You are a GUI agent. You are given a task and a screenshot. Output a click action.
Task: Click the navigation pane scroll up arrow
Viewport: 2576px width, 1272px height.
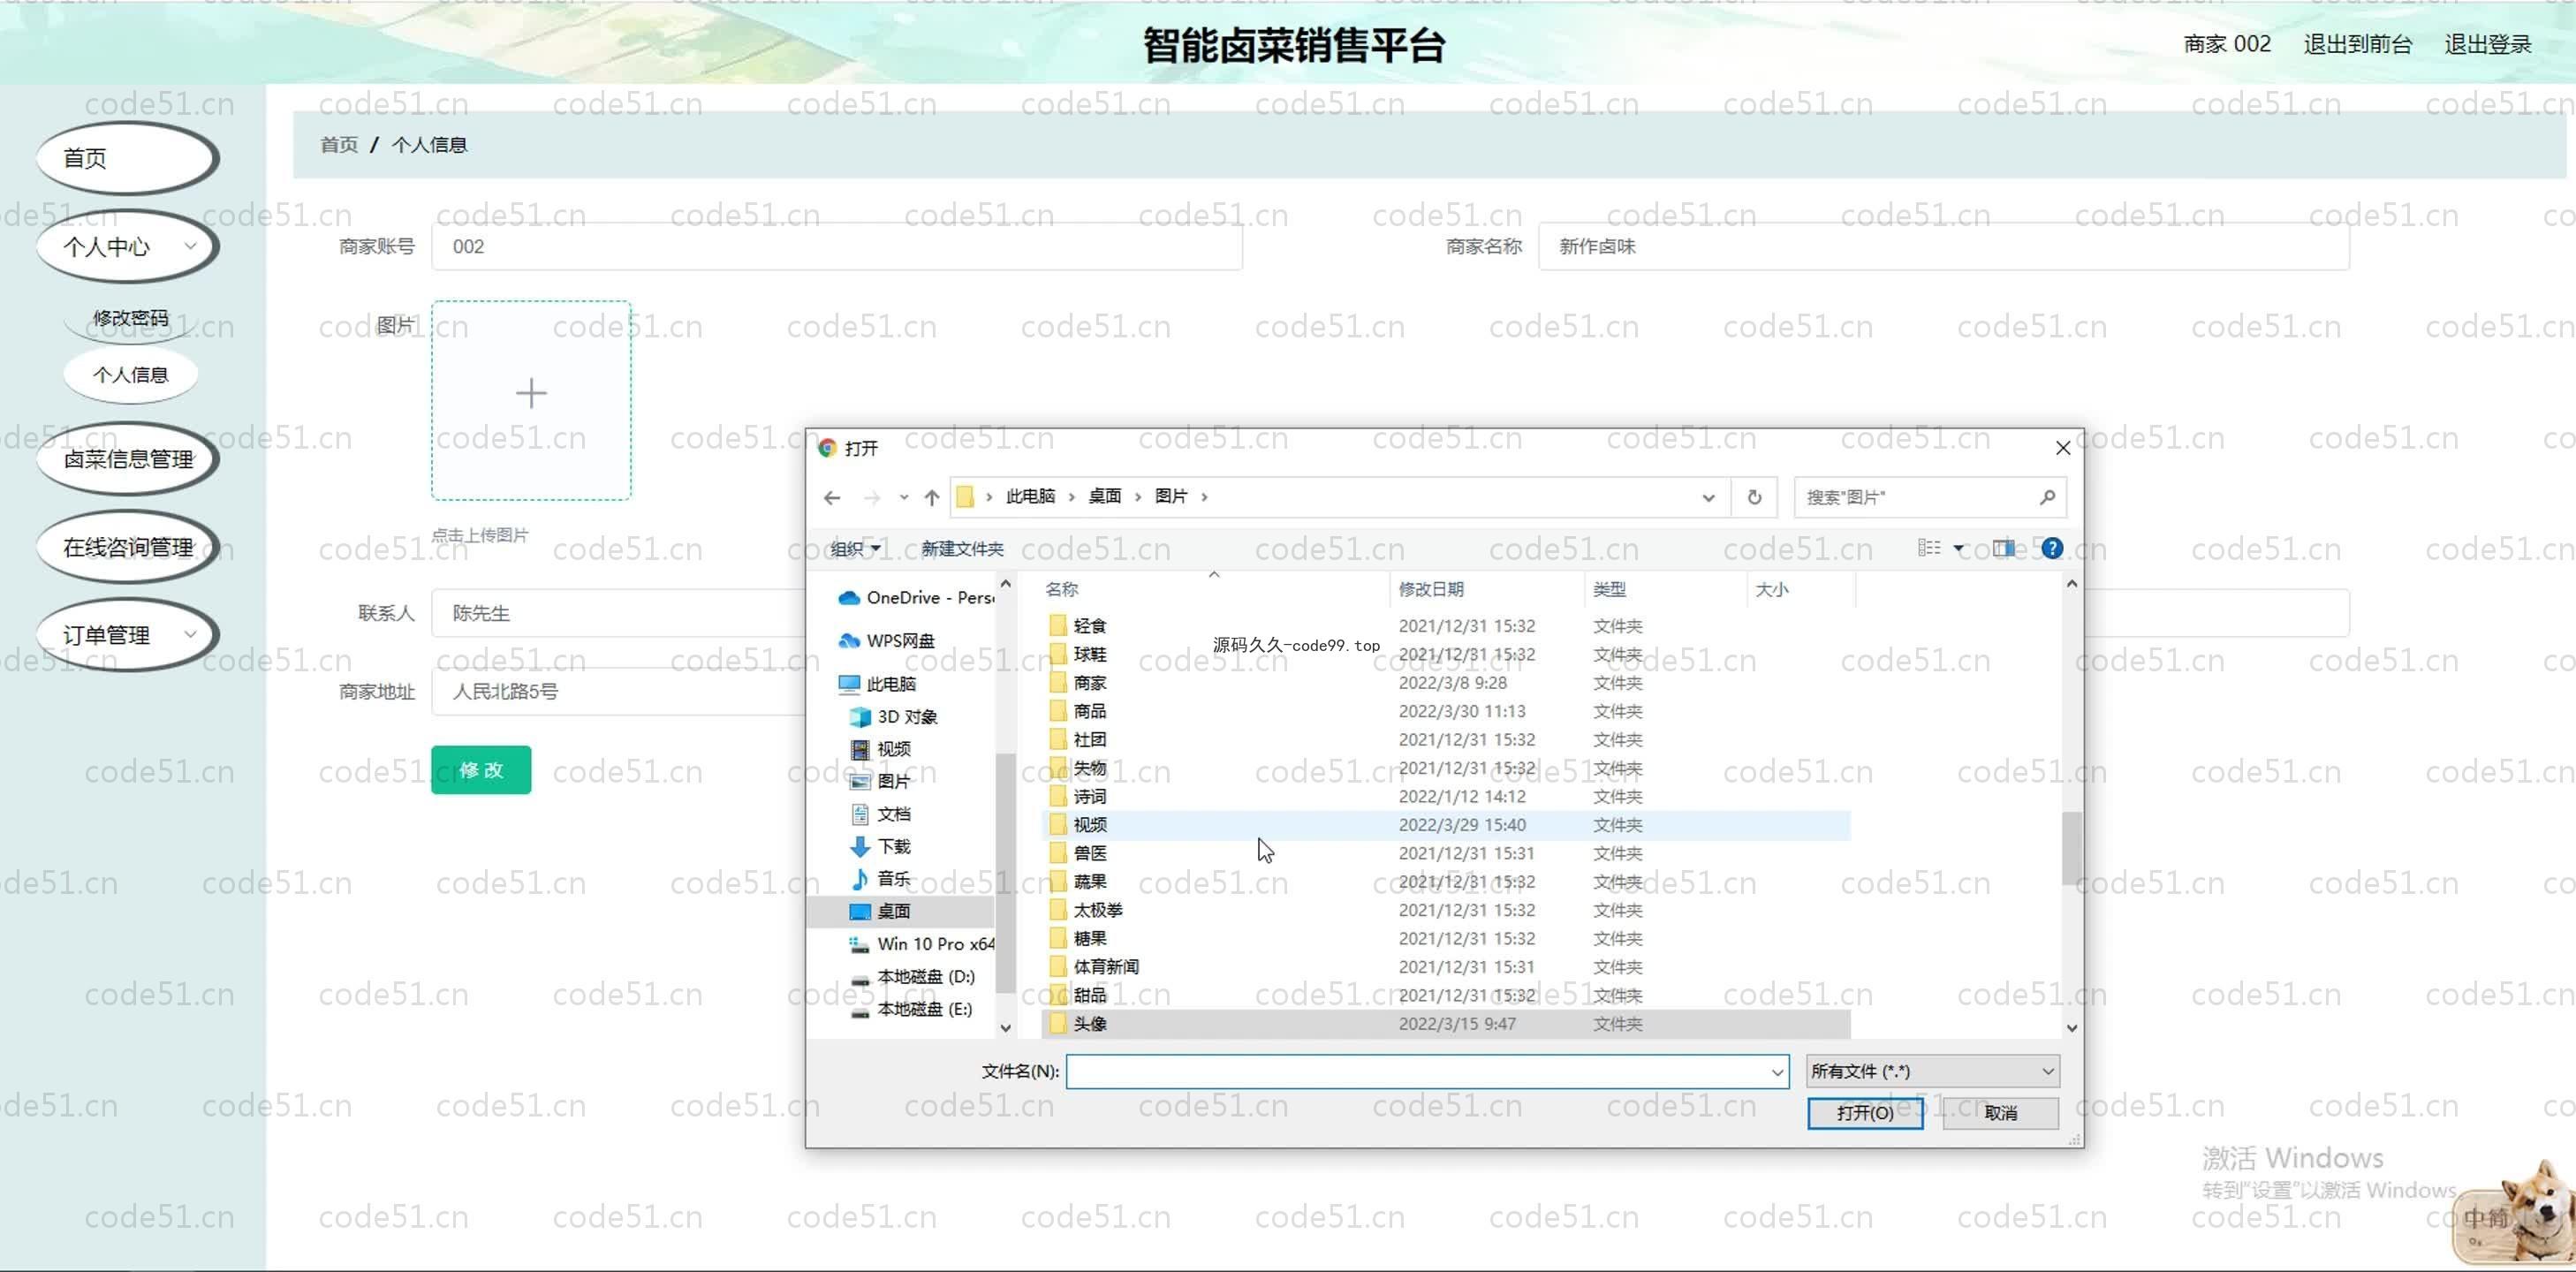click(1006, 584)
